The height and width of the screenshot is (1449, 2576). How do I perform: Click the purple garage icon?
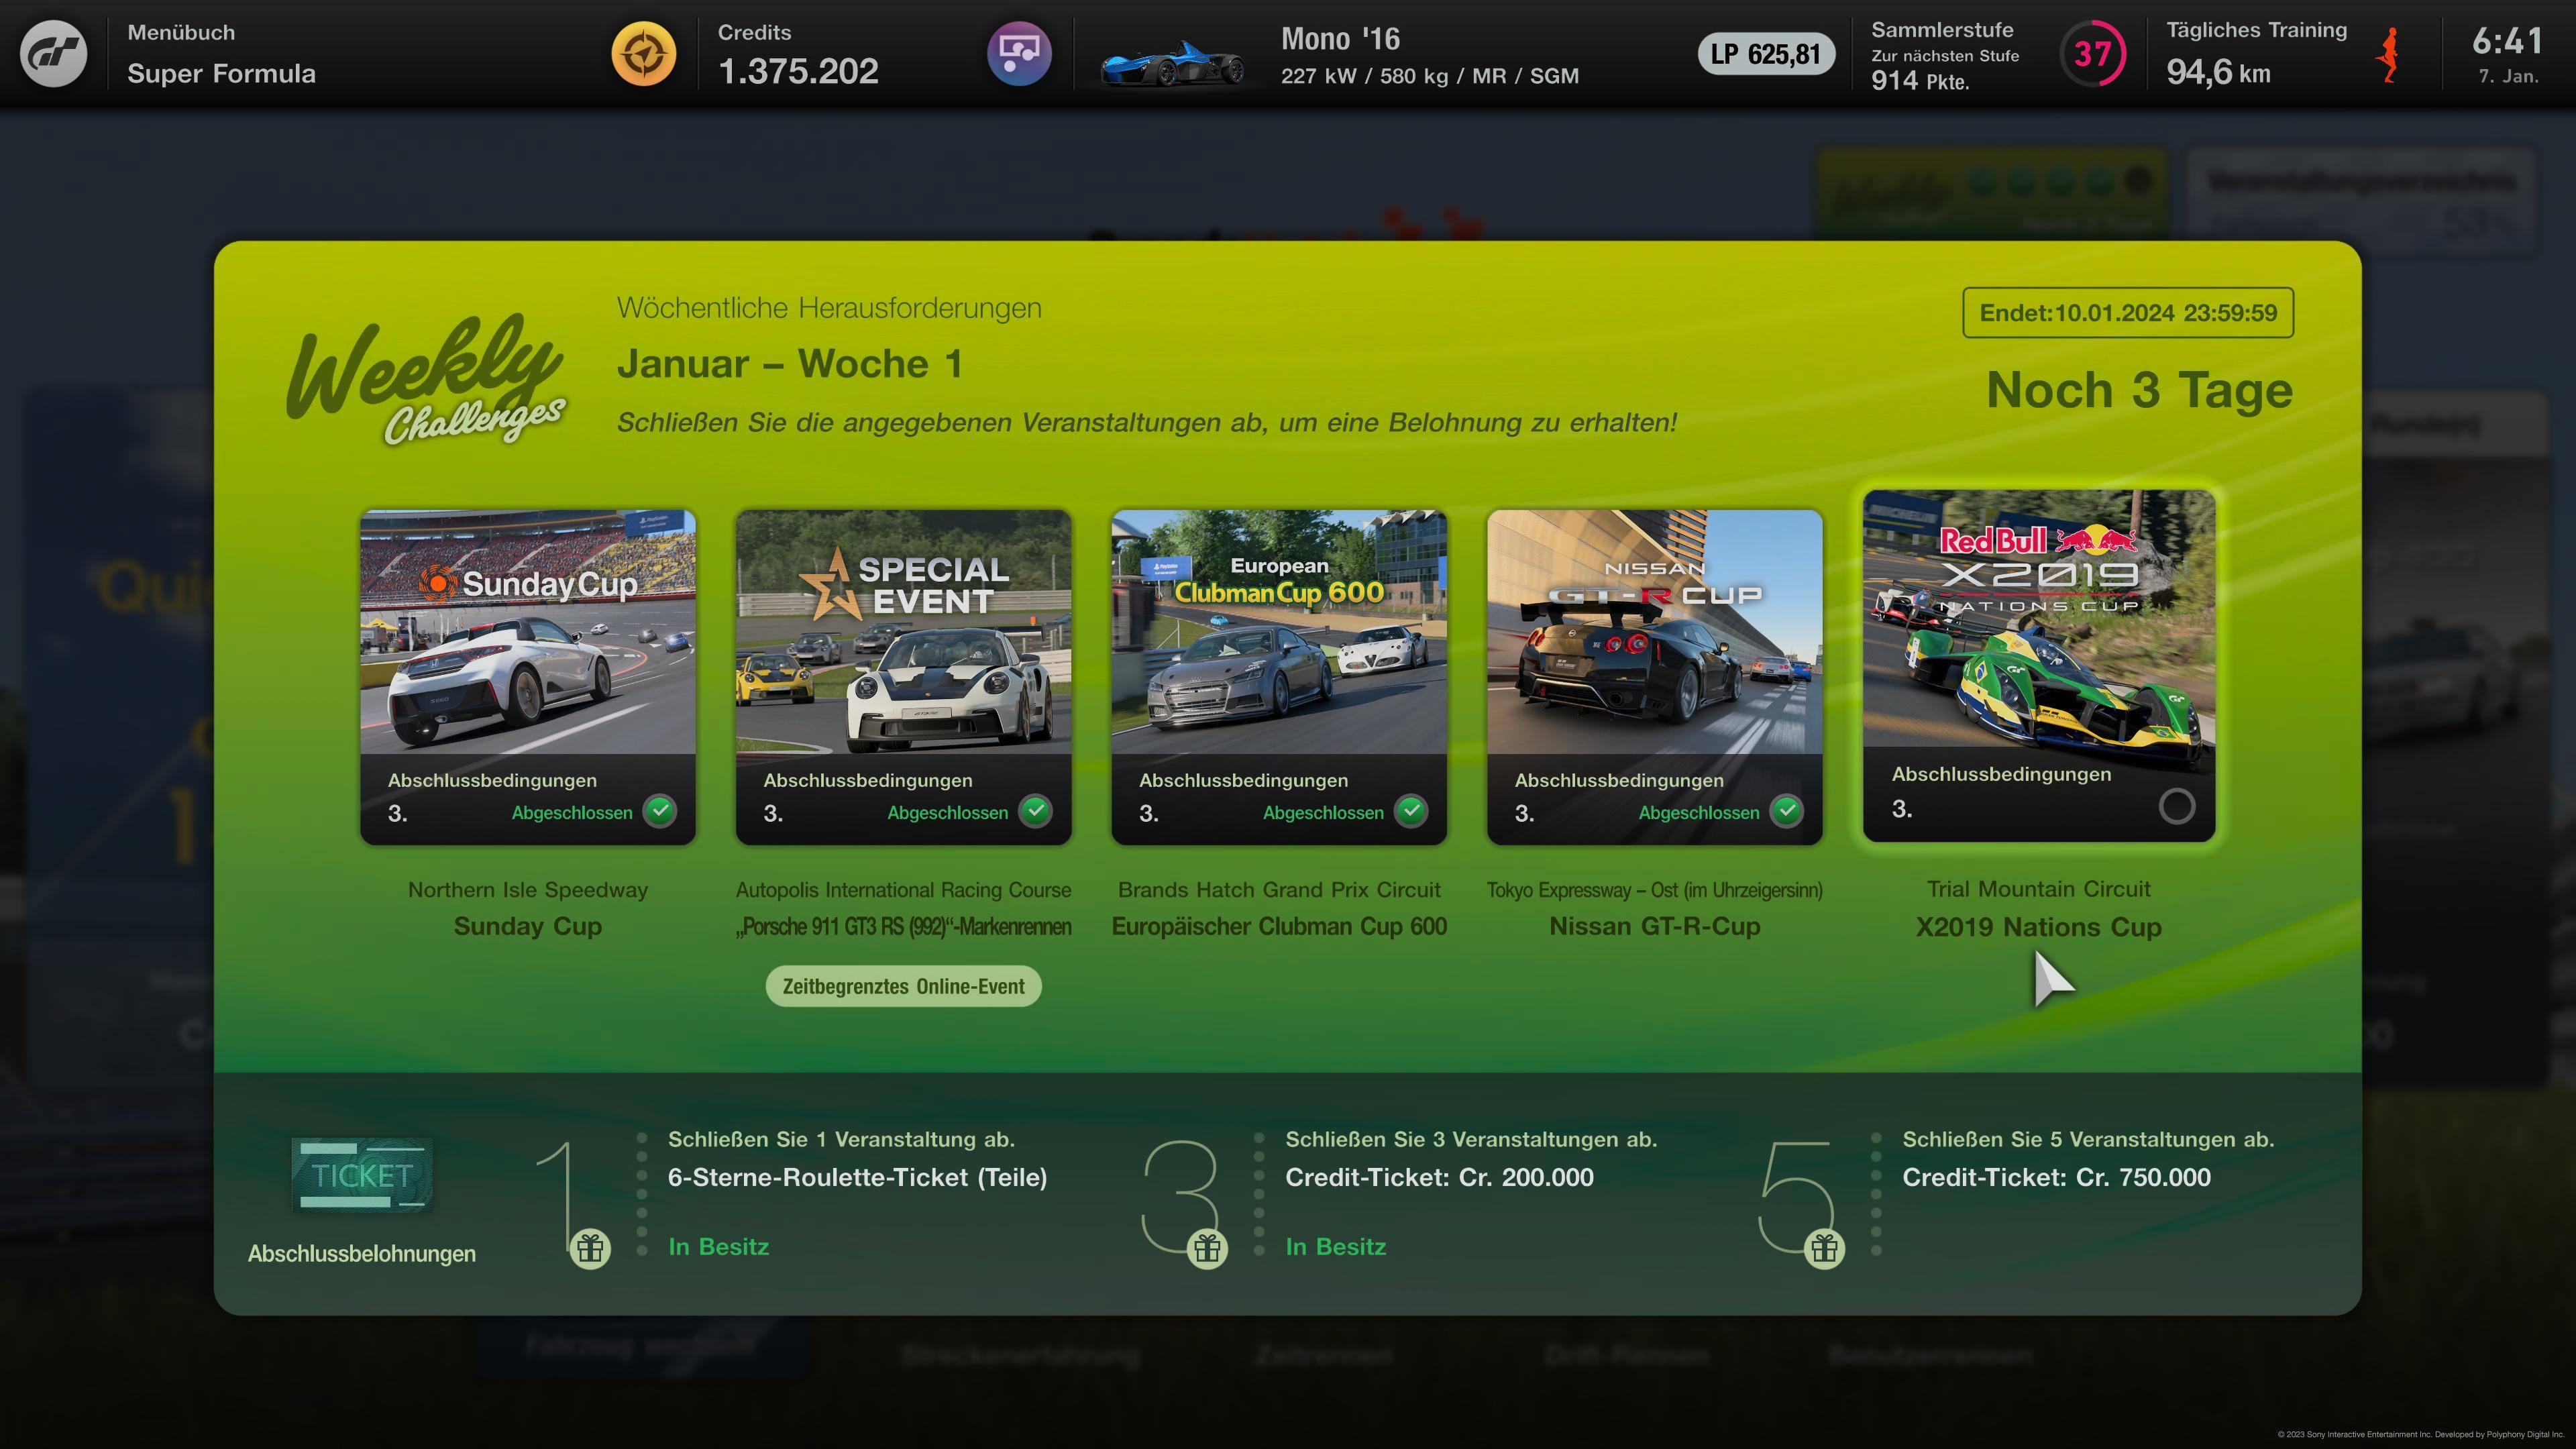[1019, 54]
